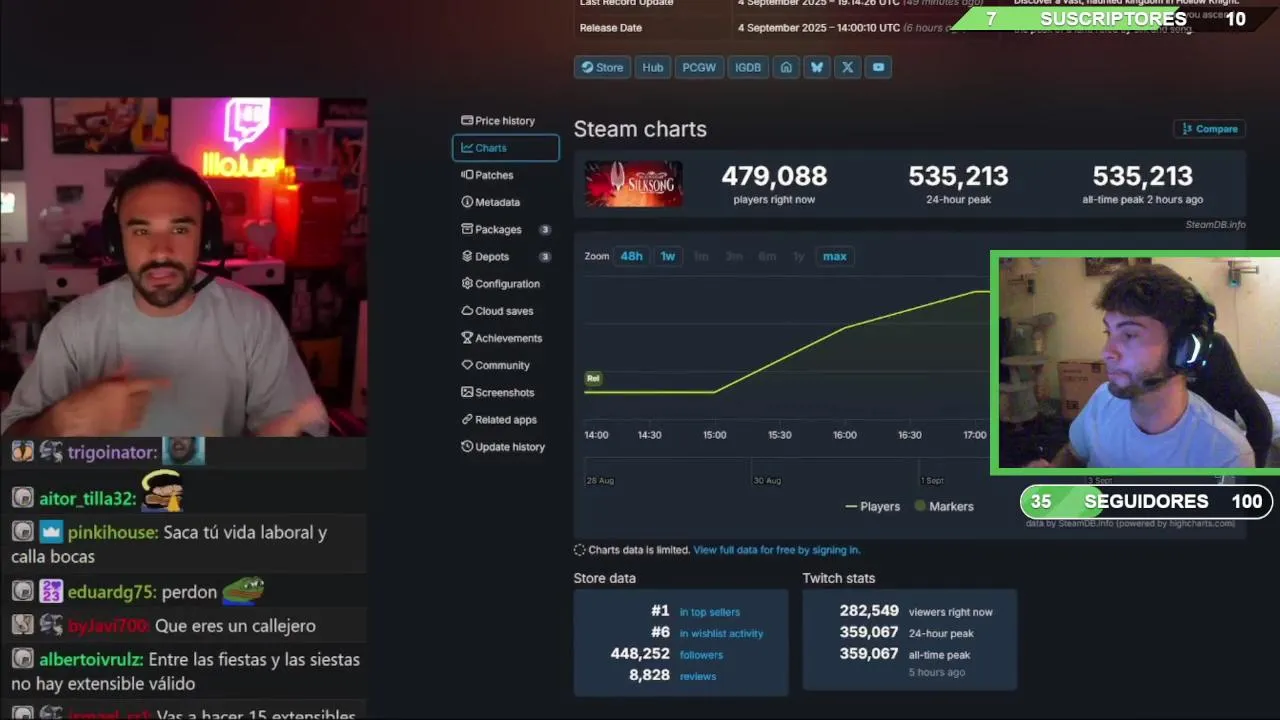
Task: Select the Charts sidebar item
Action: point(506,148)
